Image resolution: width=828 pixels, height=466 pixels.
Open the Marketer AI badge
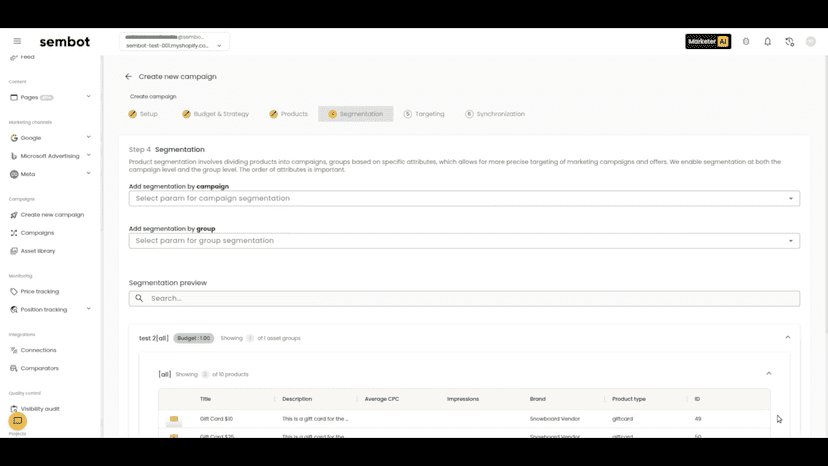(x=708, y=41)
